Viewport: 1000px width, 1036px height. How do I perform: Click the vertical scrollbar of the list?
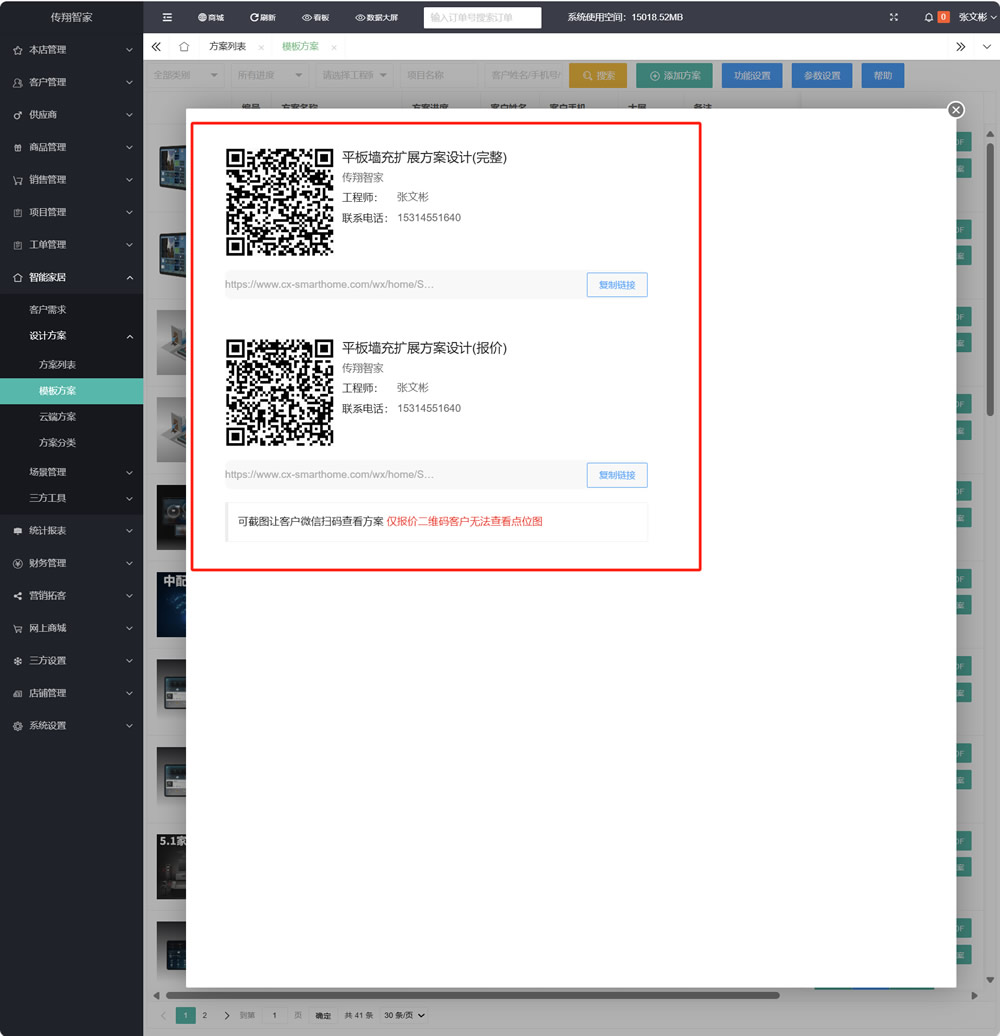[x=990, y=279]
